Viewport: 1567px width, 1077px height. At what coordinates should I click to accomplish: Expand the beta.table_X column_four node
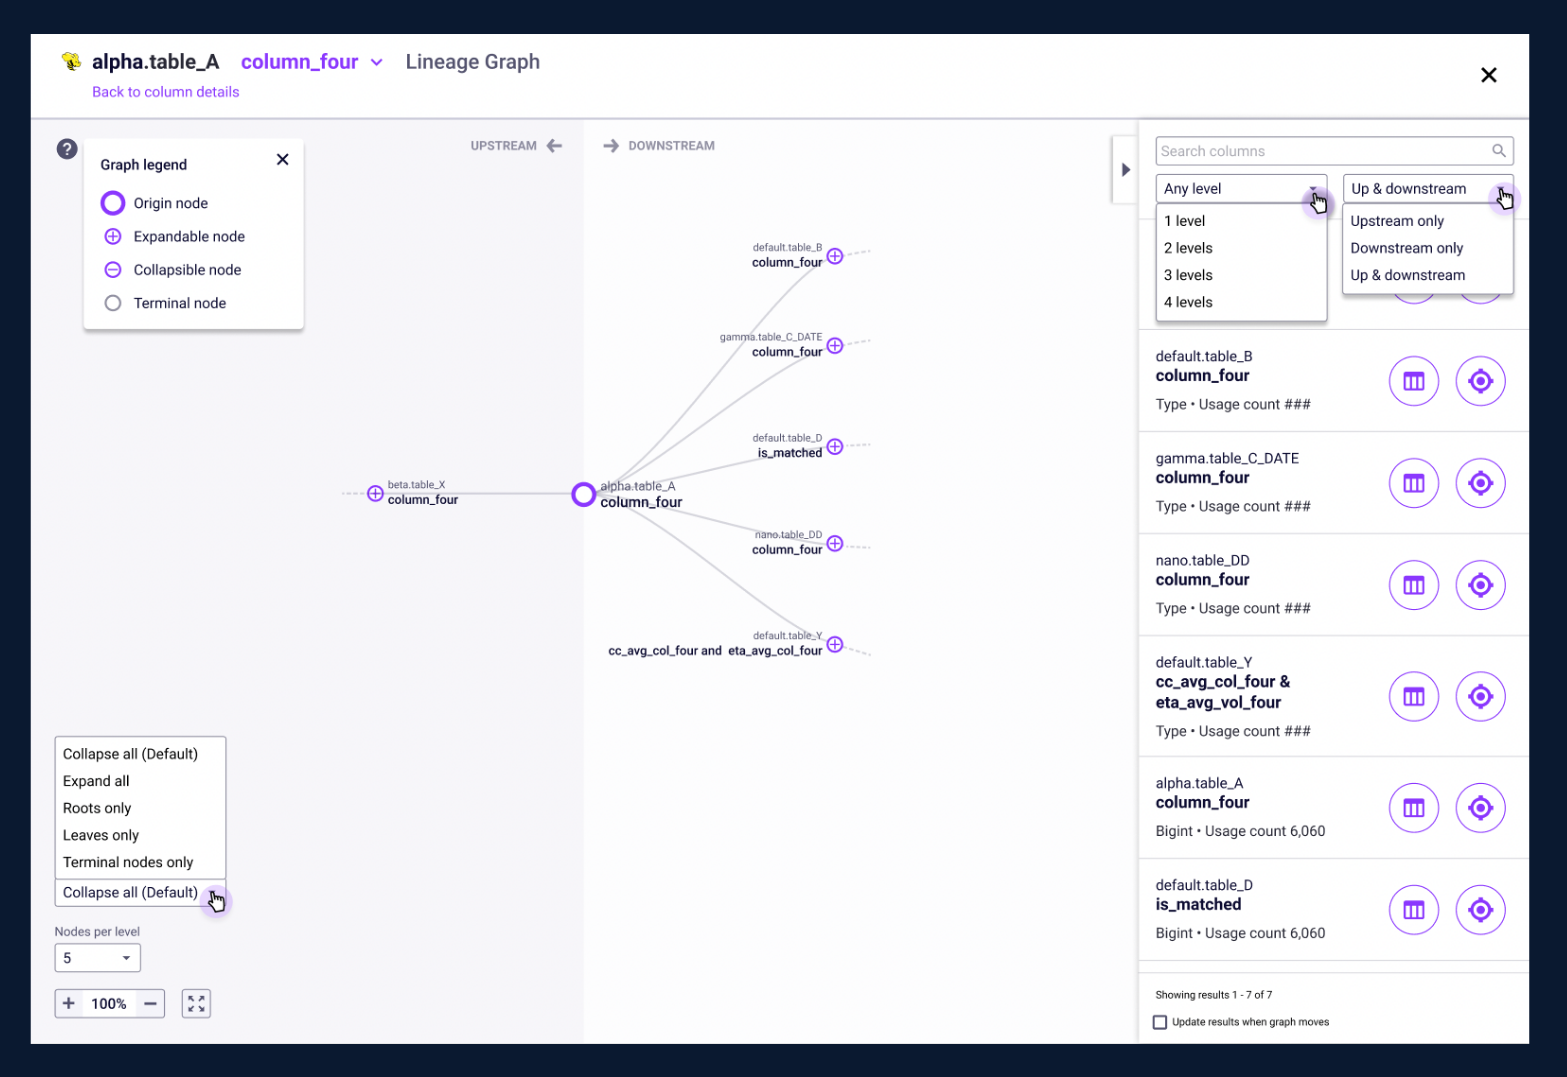(x=375, y=493)
